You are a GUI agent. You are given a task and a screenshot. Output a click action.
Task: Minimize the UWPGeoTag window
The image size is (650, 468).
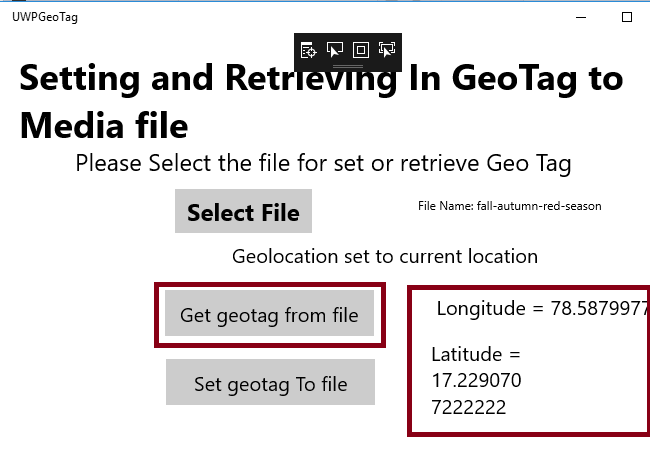582,17
